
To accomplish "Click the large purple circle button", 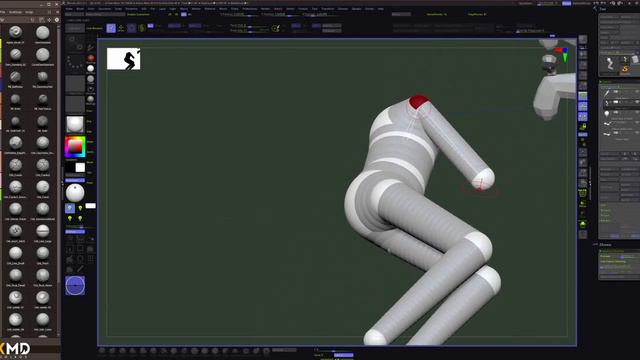I will pyautogui.click(x=75, y=285).
